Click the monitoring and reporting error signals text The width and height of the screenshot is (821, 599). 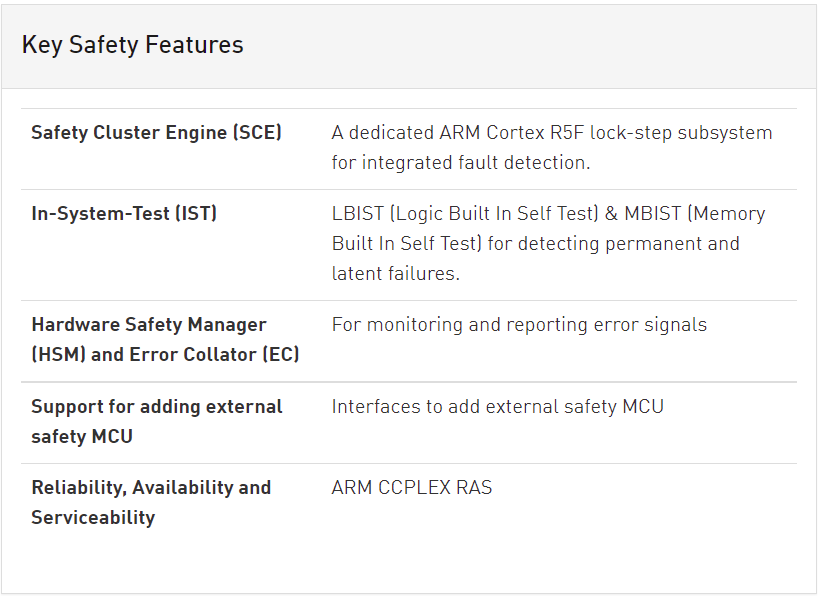pyautogui.click(x=519, y=325)
